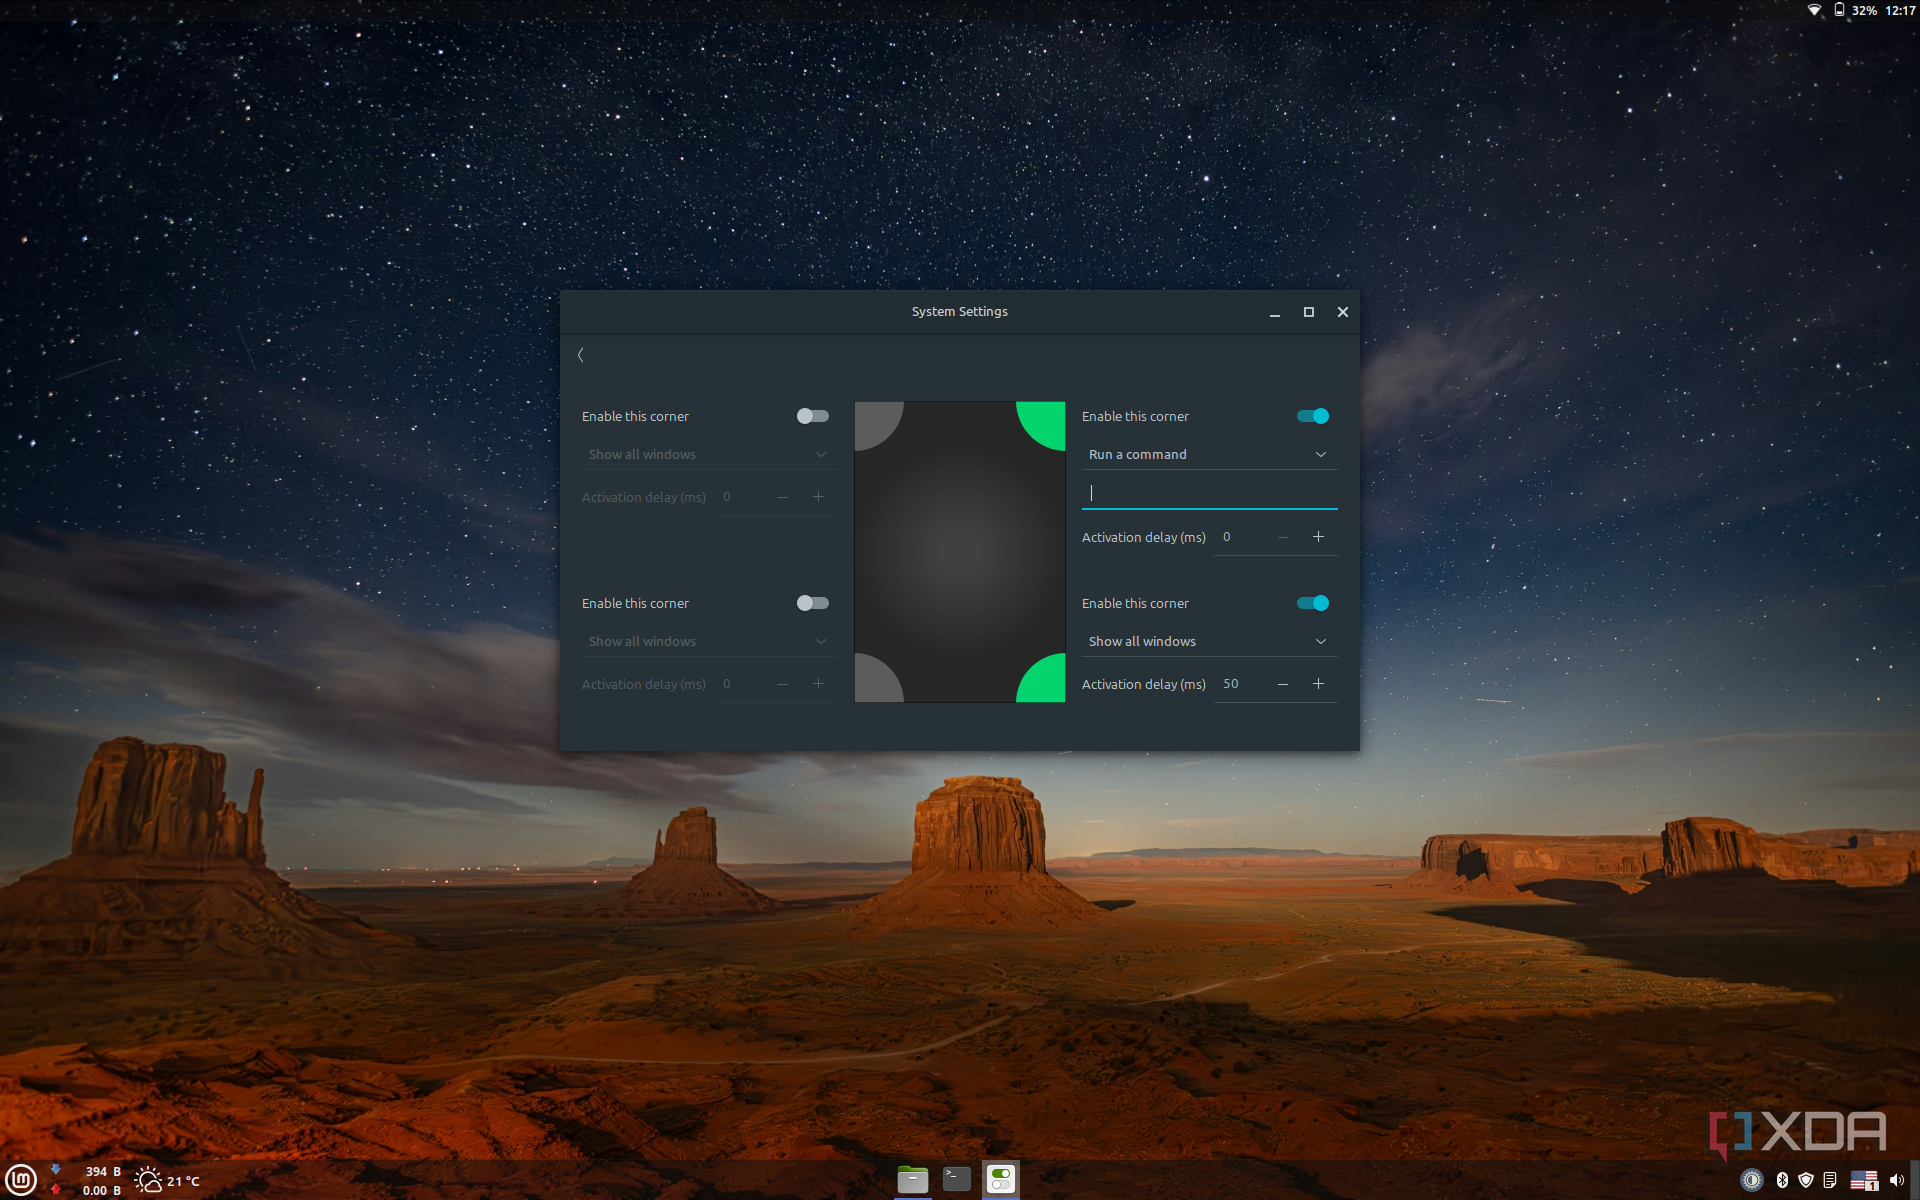Click the Bluetooth tray icon

point(1782,1180)
